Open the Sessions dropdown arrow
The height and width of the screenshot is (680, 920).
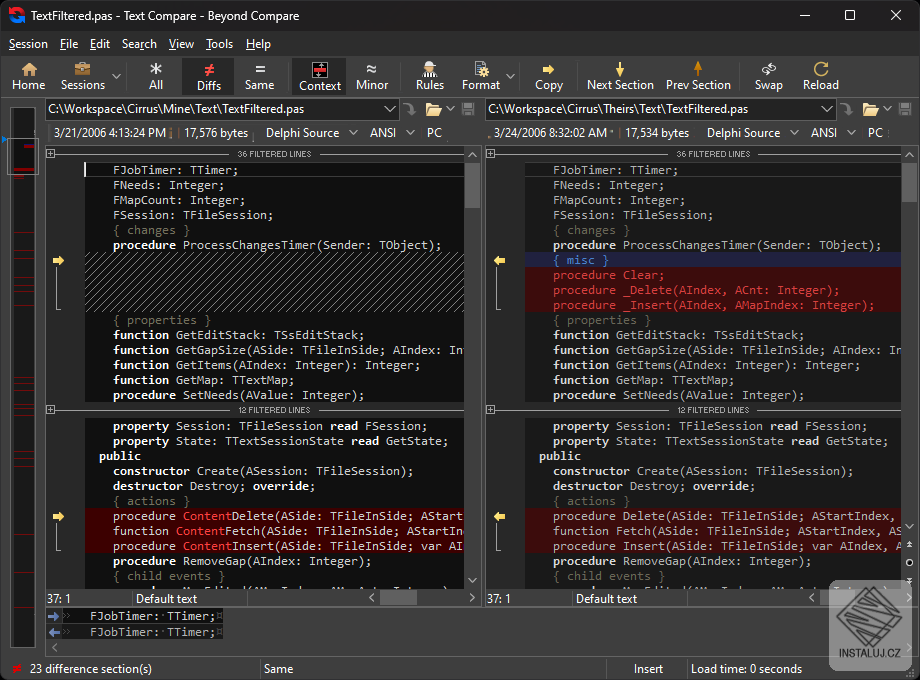117,77
